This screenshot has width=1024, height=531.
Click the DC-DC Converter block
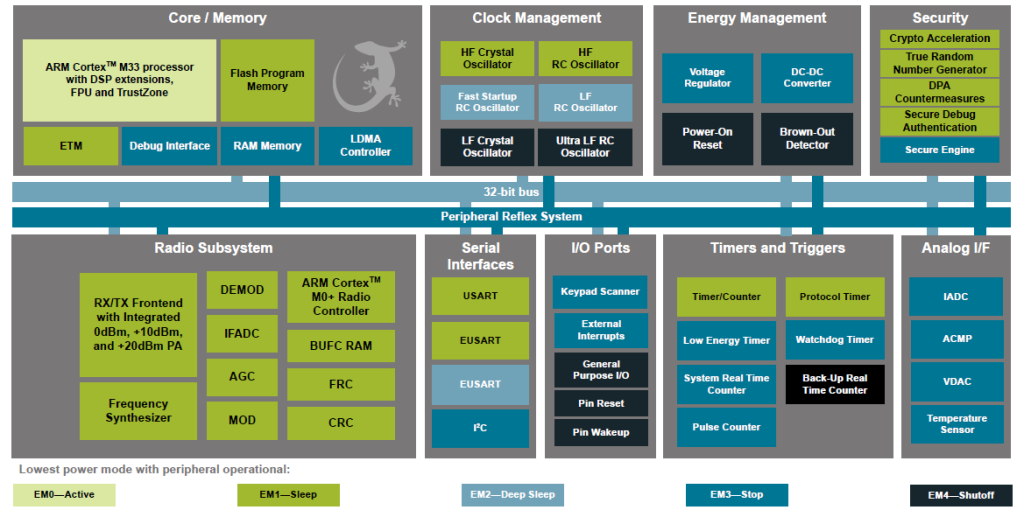tap(807, 77)
